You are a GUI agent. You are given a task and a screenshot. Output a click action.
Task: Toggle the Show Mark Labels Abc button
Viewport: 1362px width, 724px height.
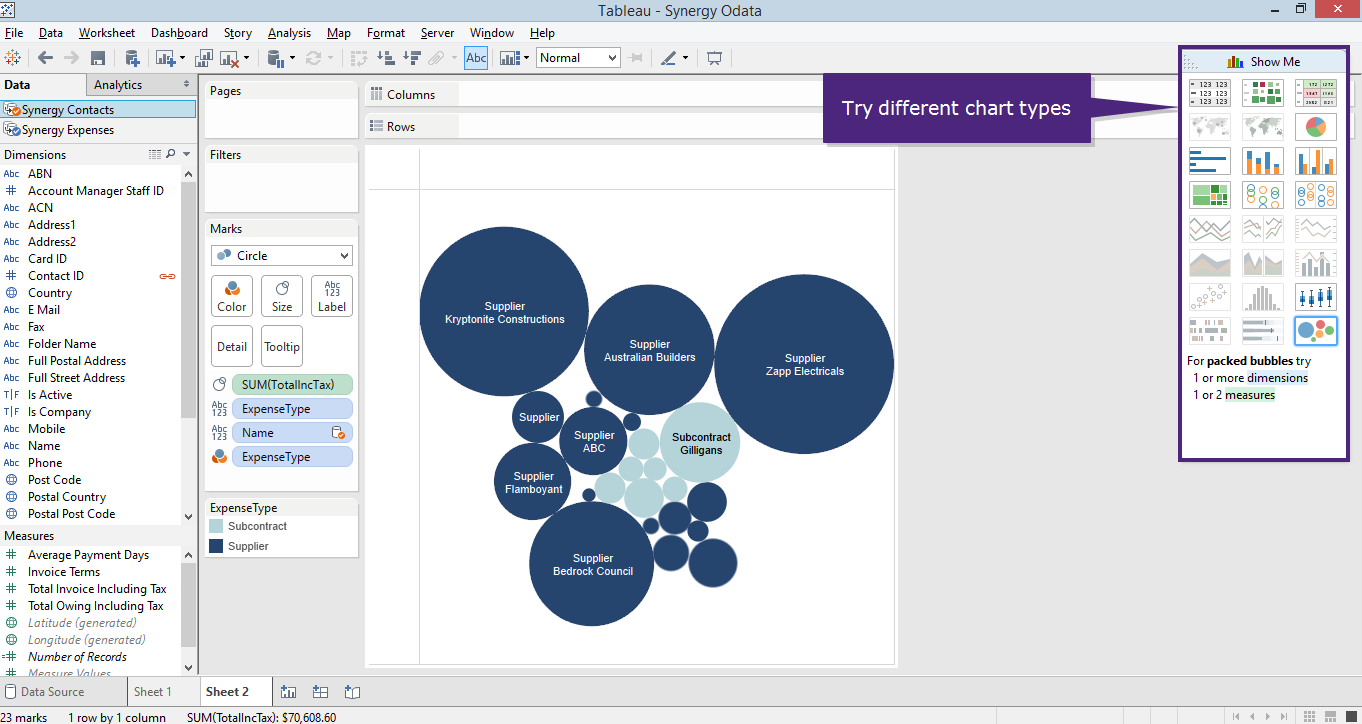(476, 58)
